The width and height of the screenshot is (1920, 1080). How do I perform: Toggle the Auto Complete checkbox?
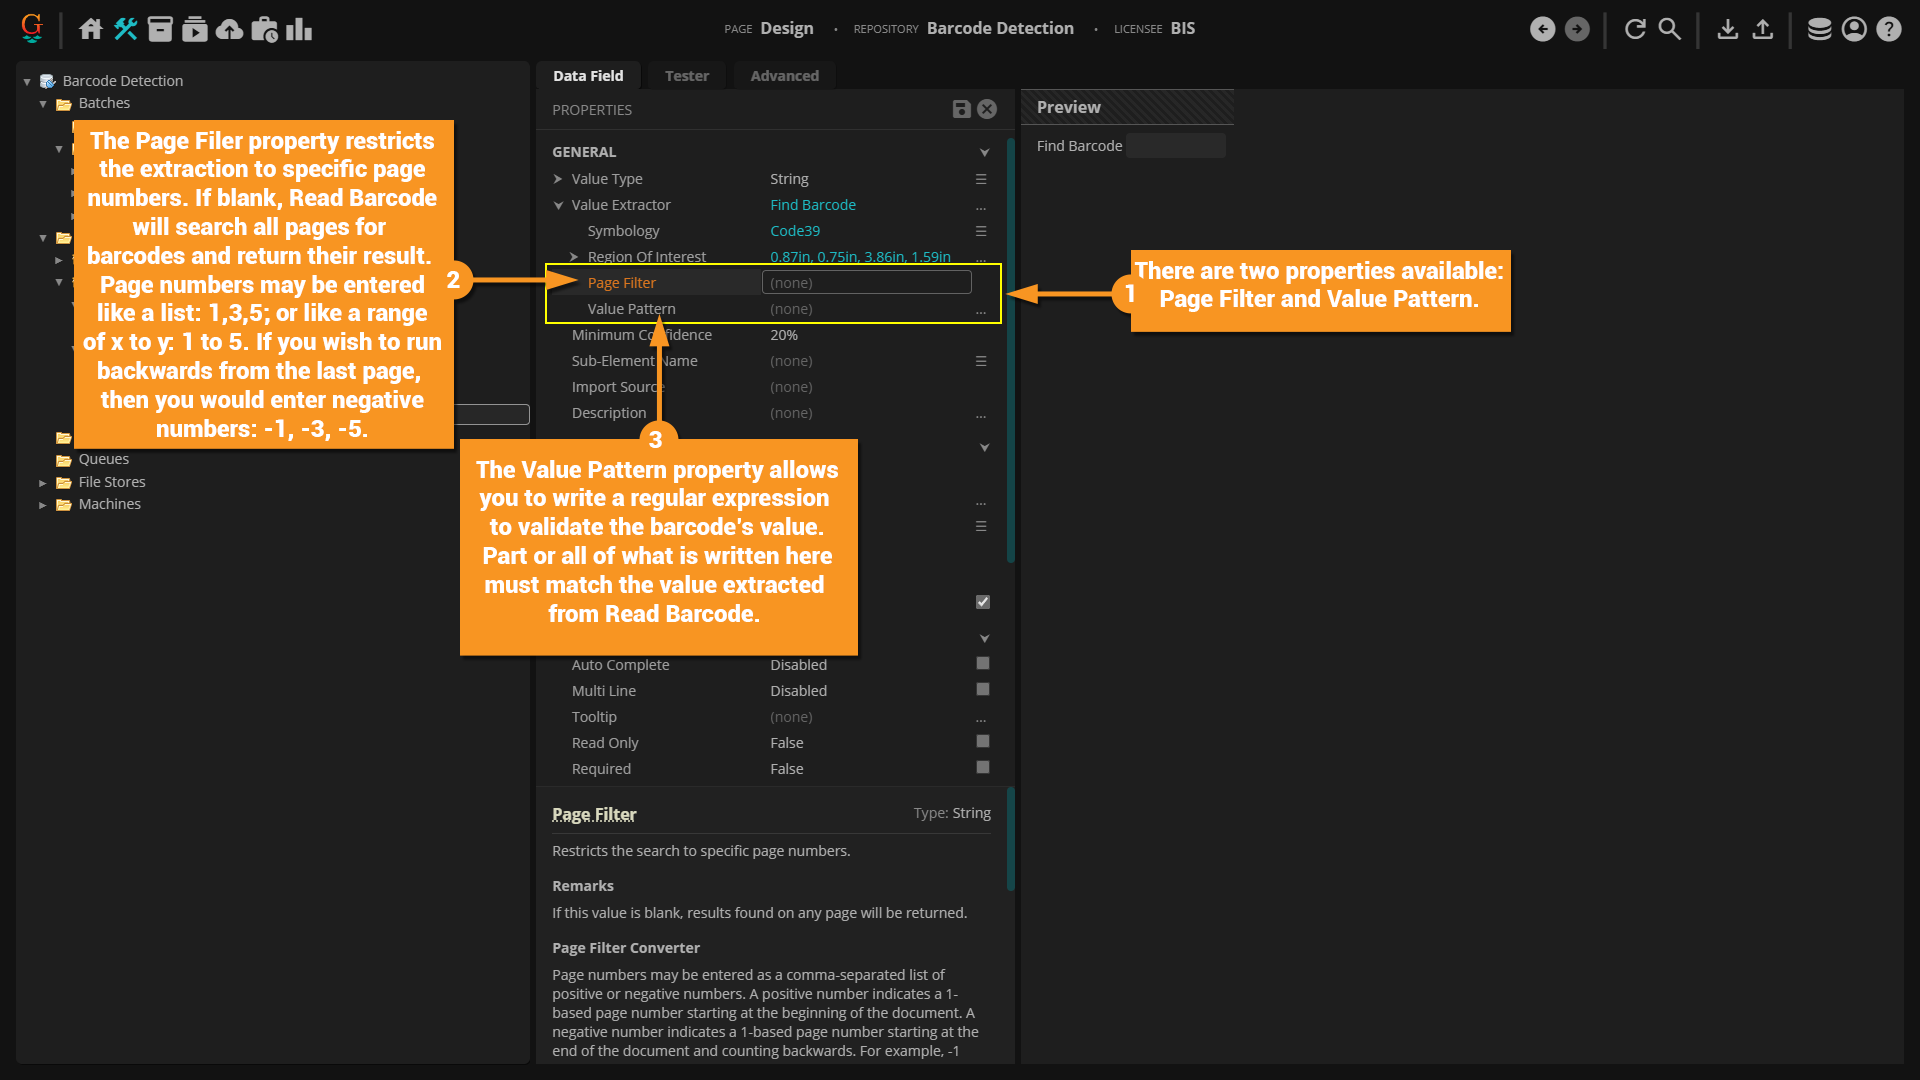[983, 664]
